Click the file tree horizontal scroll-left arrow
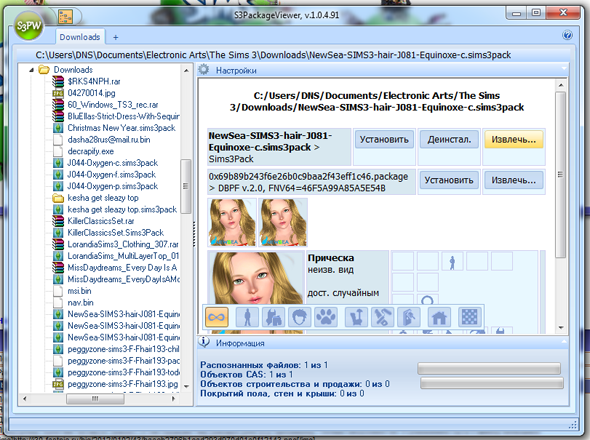590x440 pixels. coord(24,399)
